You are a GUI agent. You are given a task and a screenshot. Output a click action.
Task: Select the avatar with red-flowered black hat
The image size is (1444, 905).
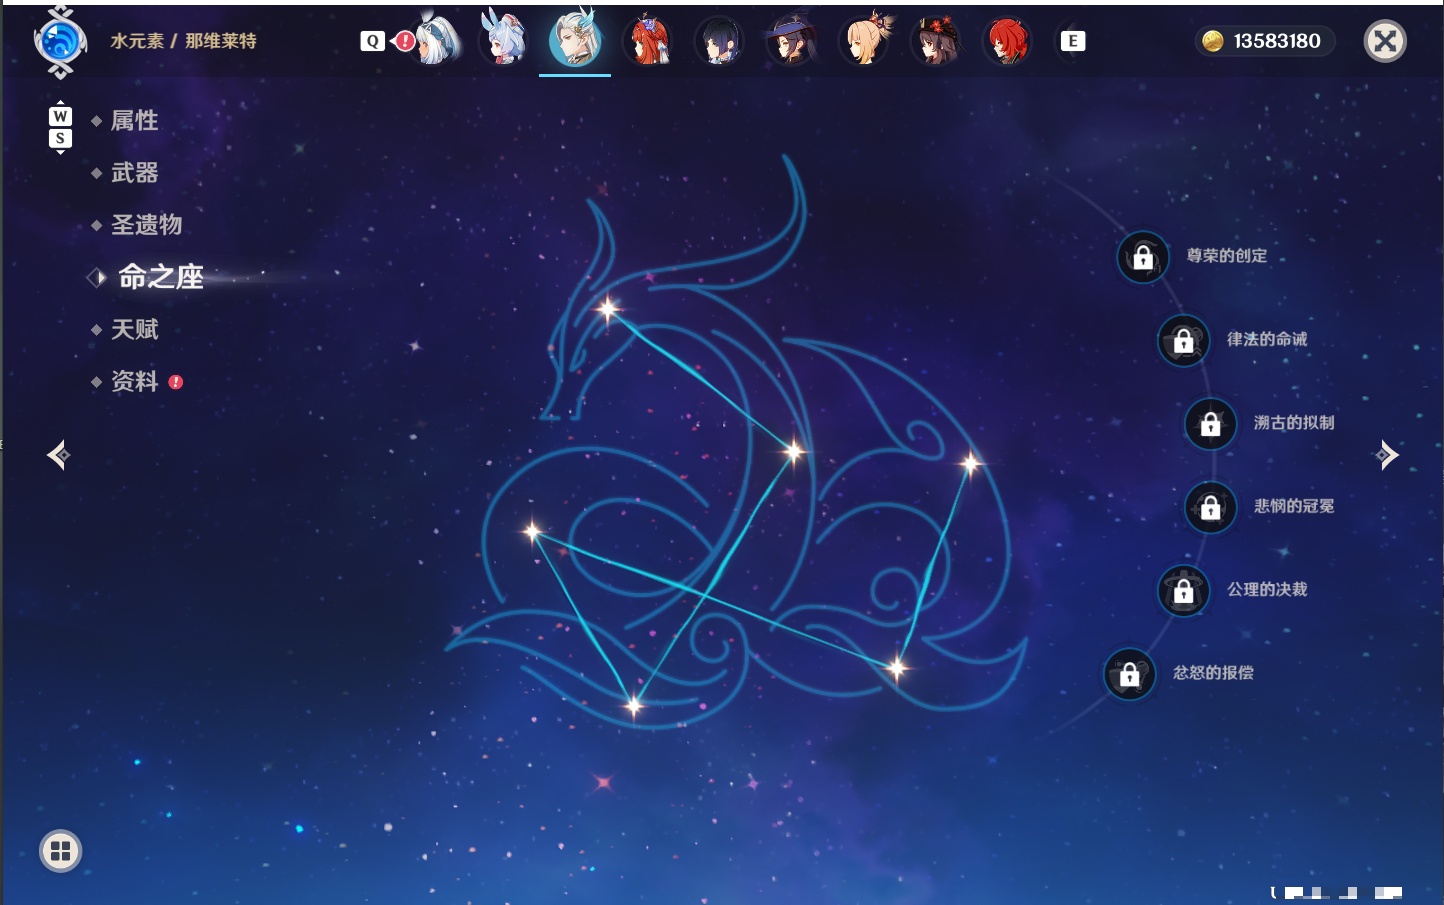coord(935,41)
